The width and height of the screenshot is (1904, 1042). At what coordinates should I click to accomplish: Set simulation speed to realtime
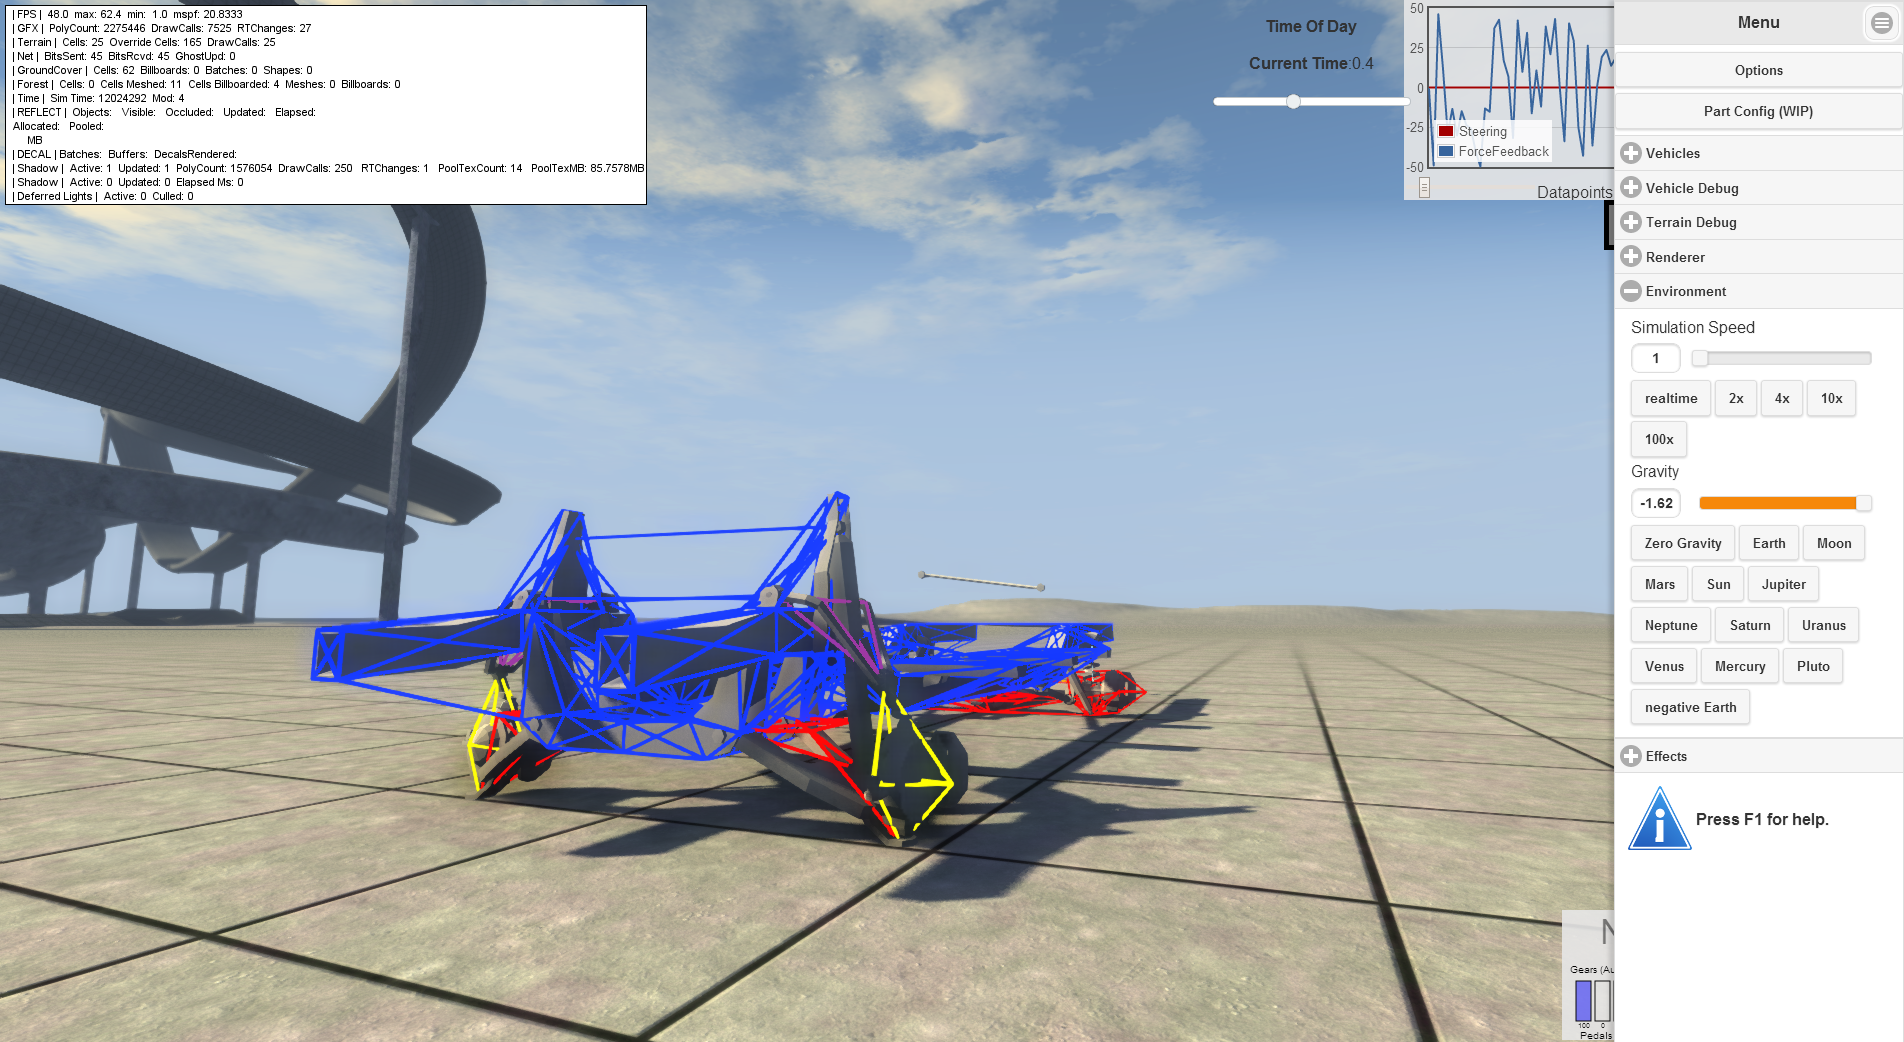1670,398
